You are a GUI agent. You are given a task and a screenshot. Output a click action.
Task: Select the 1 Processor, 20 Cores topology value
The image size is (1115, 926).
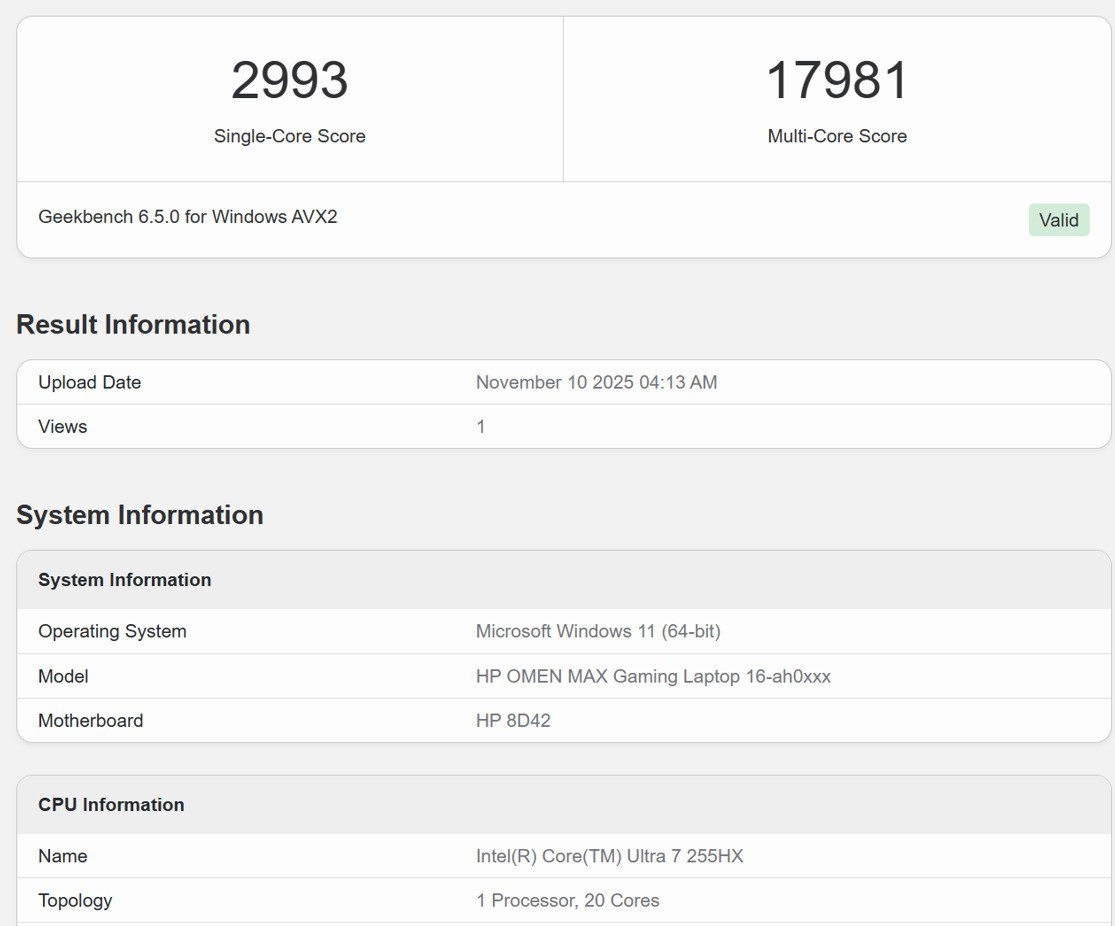pos(567,900)
